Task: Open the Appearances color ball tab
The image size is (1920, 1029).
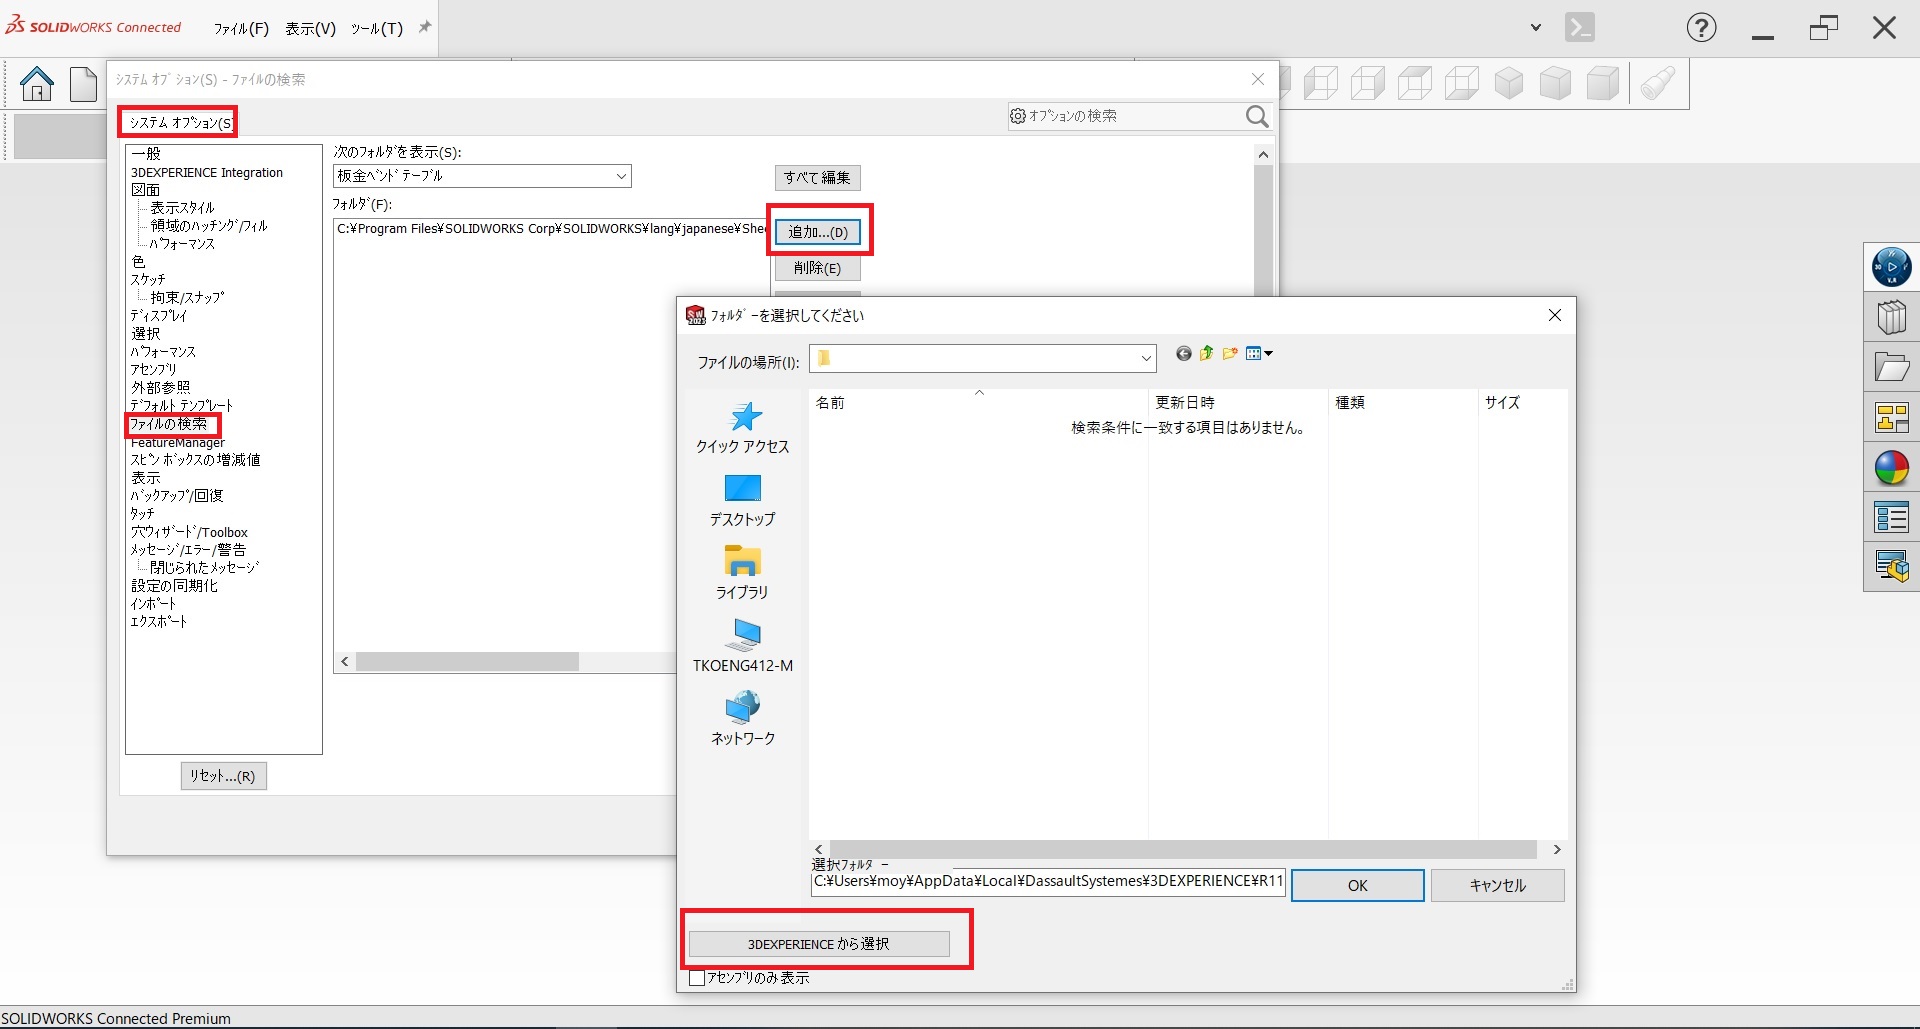Action: [1891, 467]
